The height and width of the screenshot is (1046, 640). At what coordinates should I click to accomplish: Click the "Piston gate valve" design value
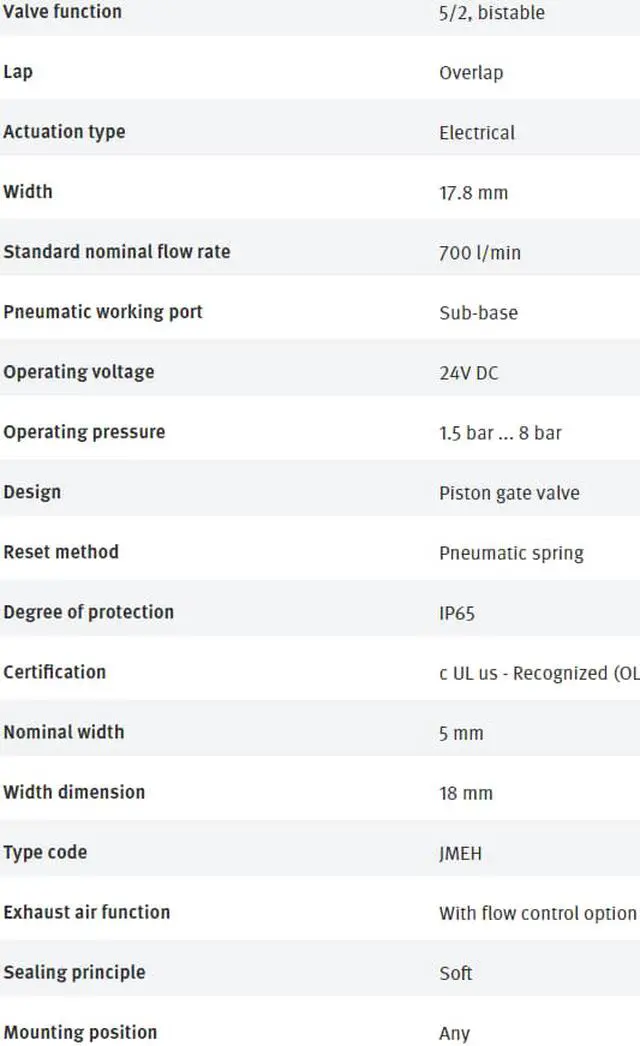coord(509,493)
